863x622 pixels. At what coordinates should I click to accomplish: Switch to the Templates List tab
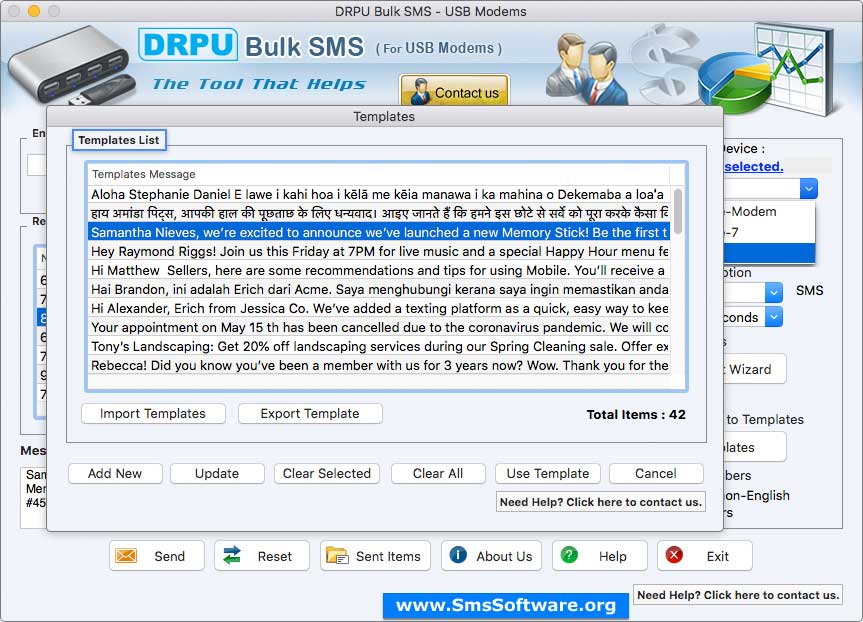click(119, 140)
